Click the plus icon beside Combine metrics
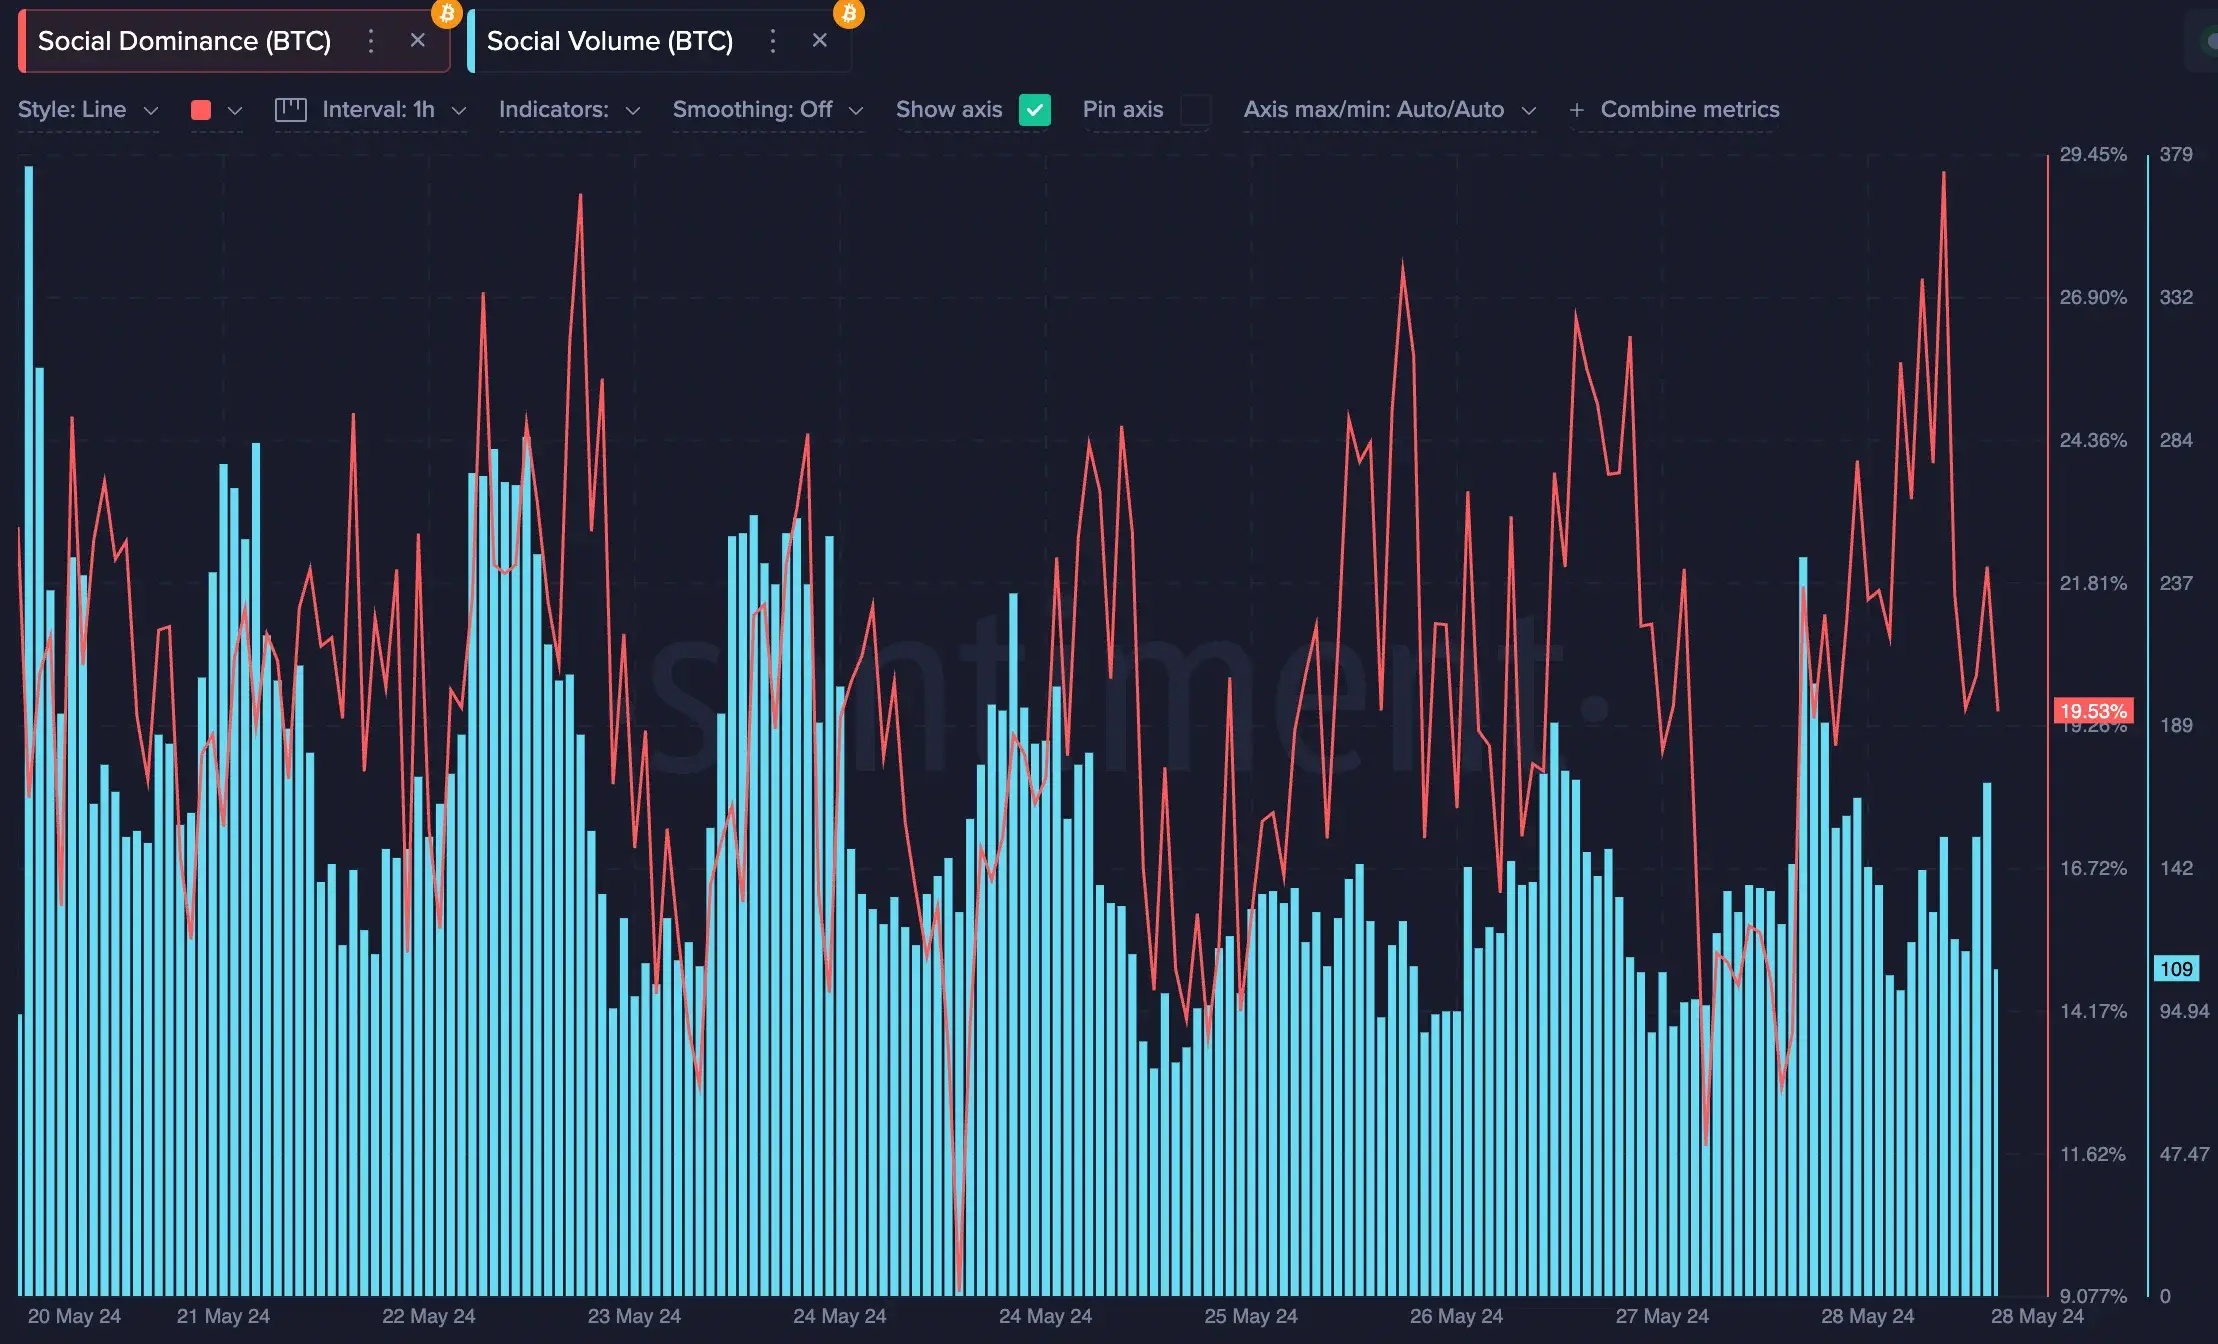The width and height of the screenshot is (2218, 1344). (x=1577, y=111)
